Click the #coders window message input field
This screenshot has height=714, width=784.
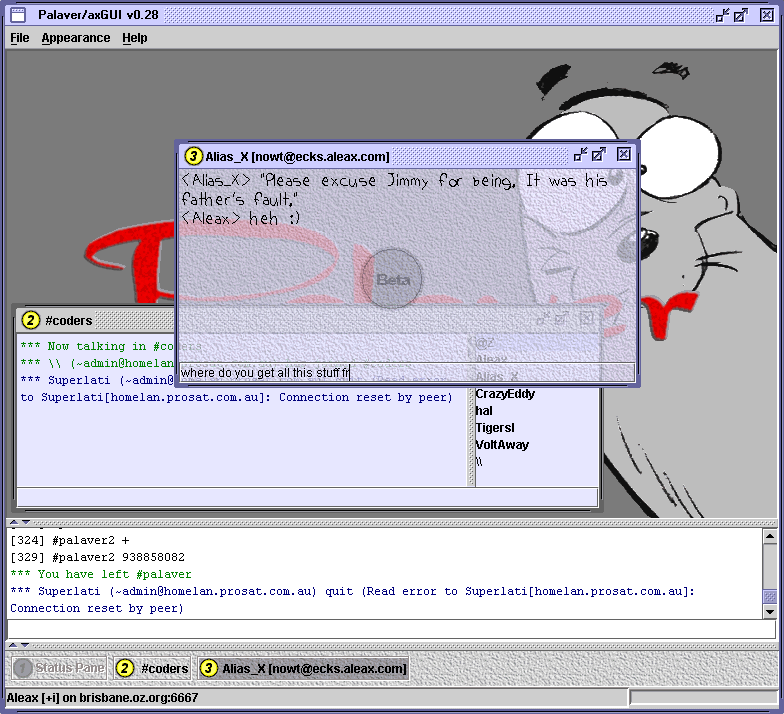pyautogui.click(x=308, y=497)
